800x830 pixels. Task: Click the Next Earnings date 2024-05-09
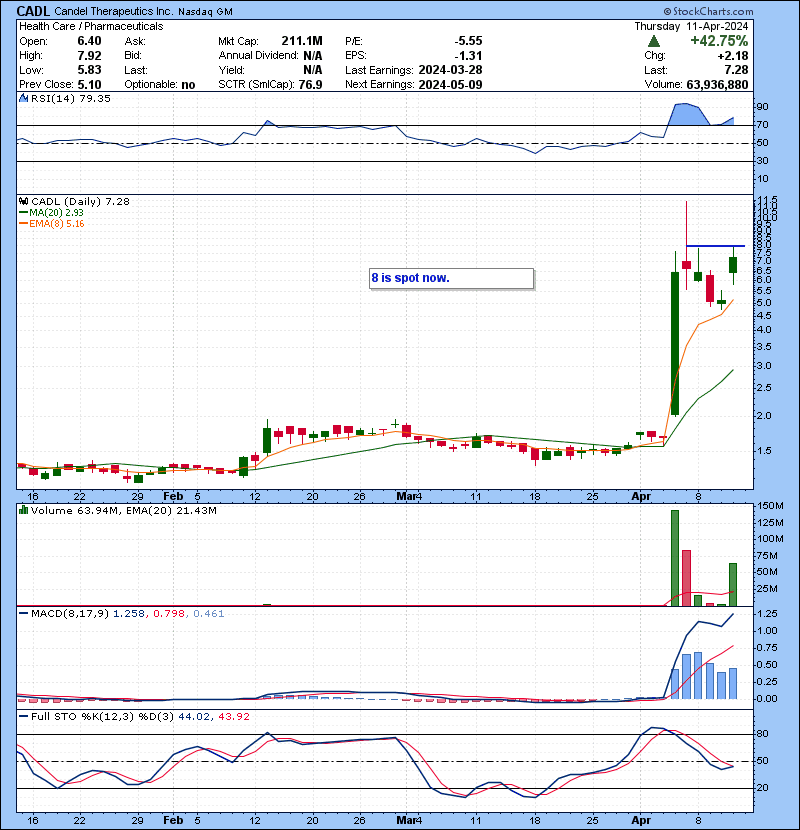click(450, 85)
